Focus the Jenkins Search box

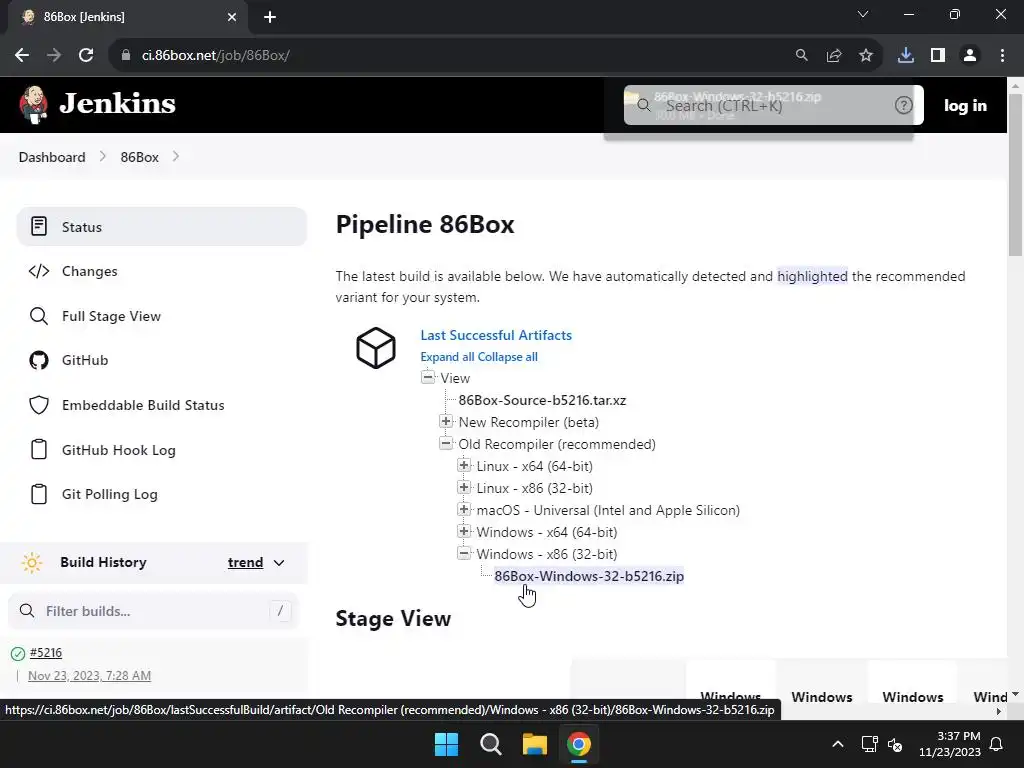(773, 105)
